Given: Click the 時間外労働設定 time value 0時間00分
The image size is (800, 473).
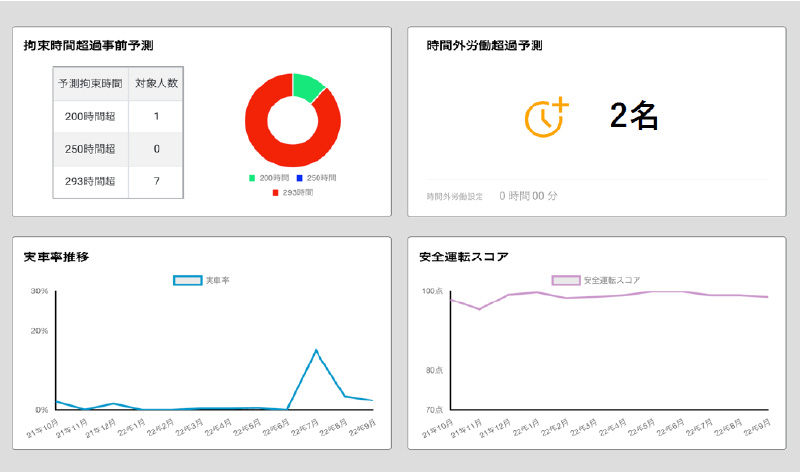Looking at the screenshot, I should point(528,196).
